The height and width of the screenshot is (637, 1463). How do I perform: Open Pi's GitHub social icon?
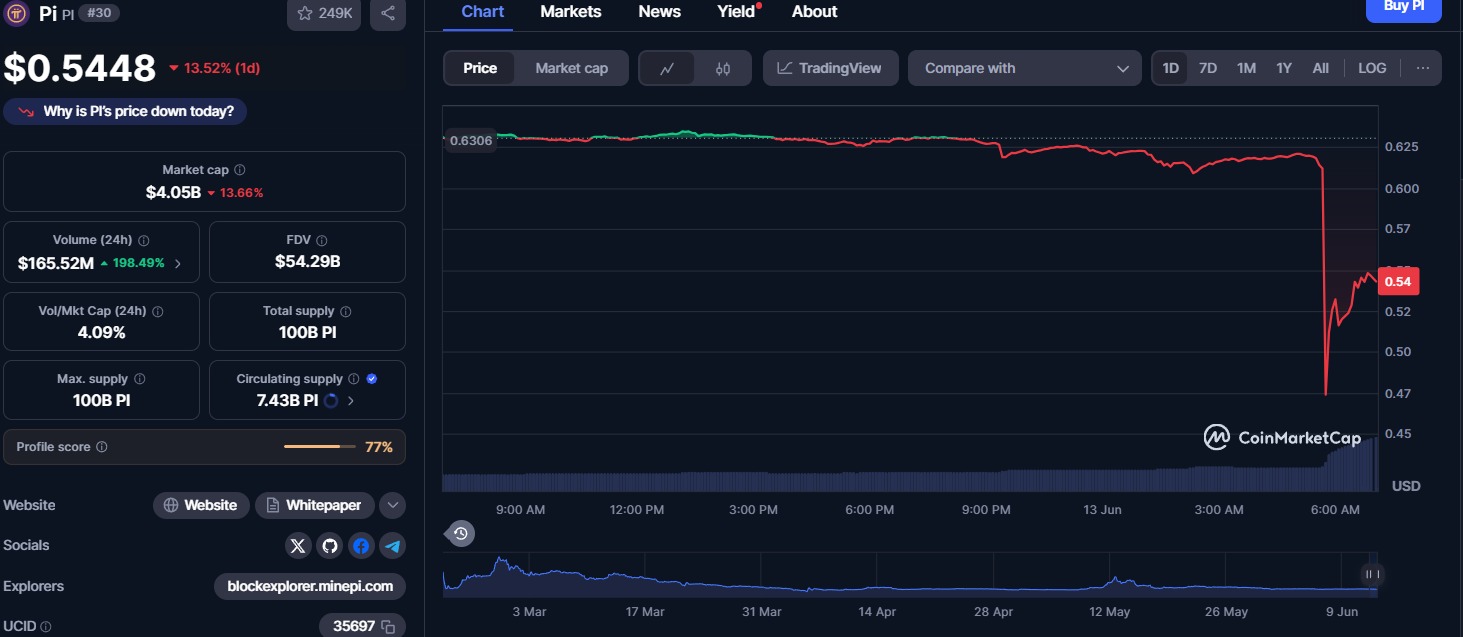click(x=330, y=545)
